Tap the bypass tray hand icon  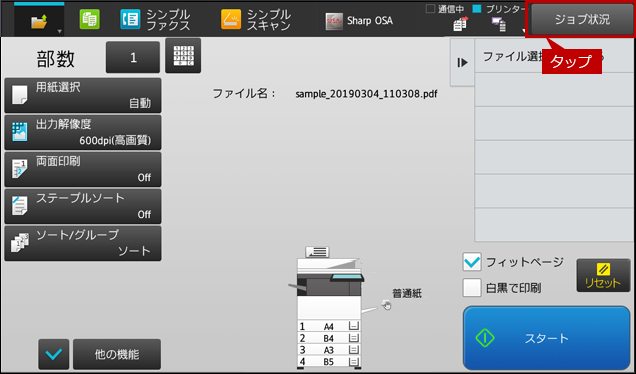(x=386, y=305)
